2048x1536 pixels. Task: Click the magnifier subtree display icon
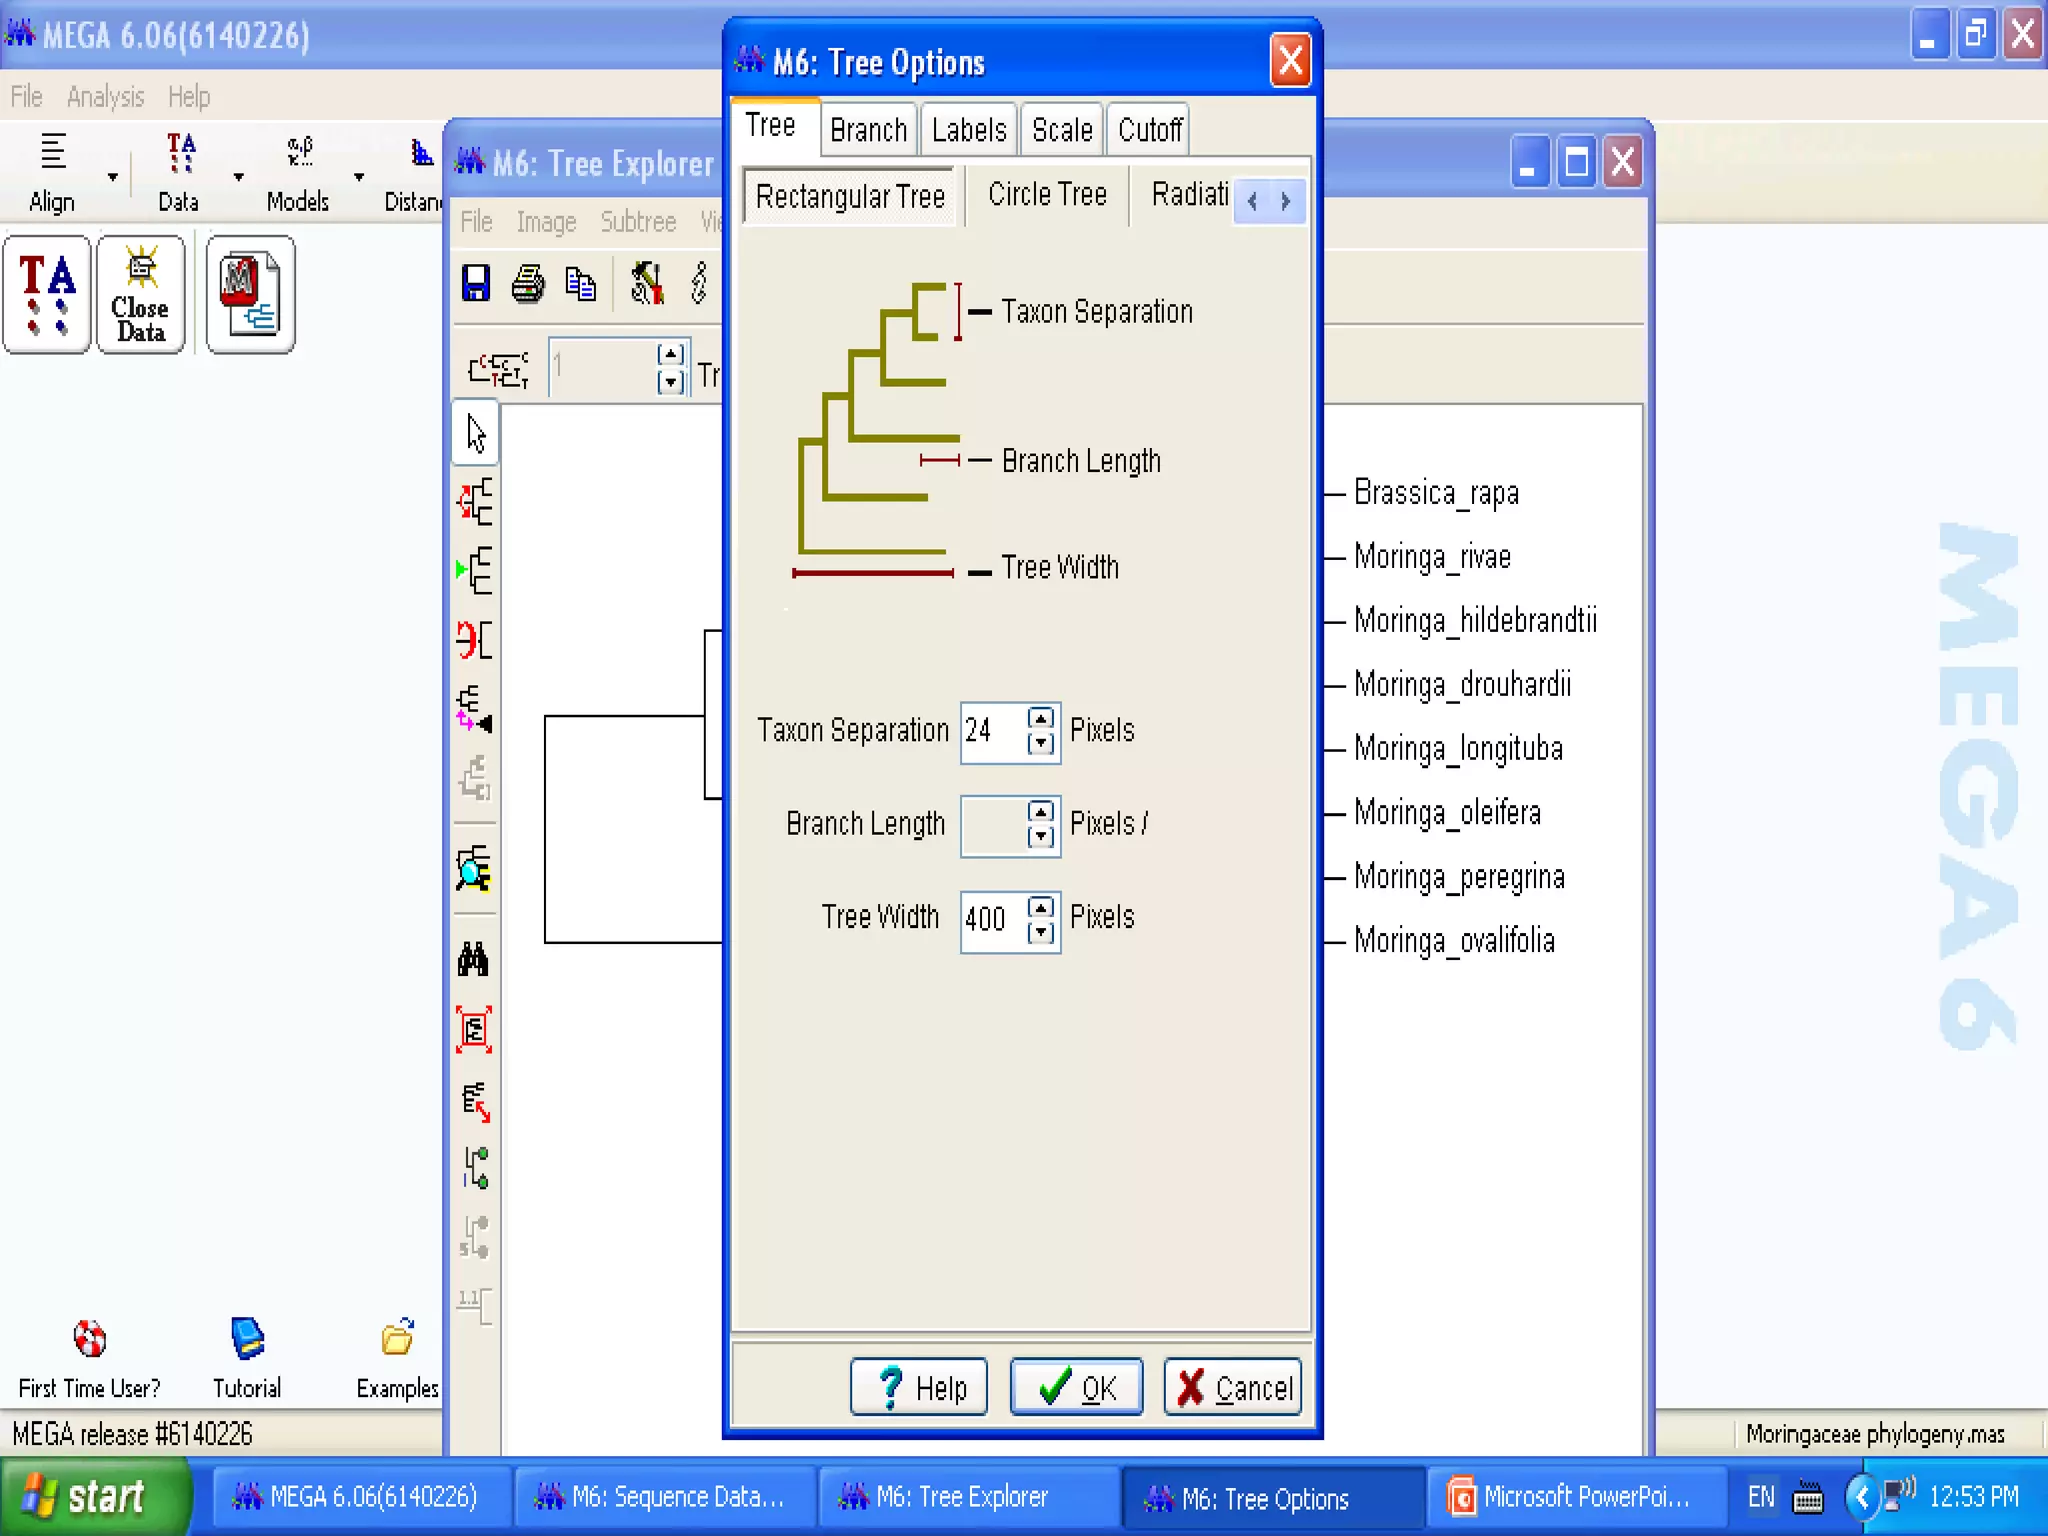(x=474, y=869)
